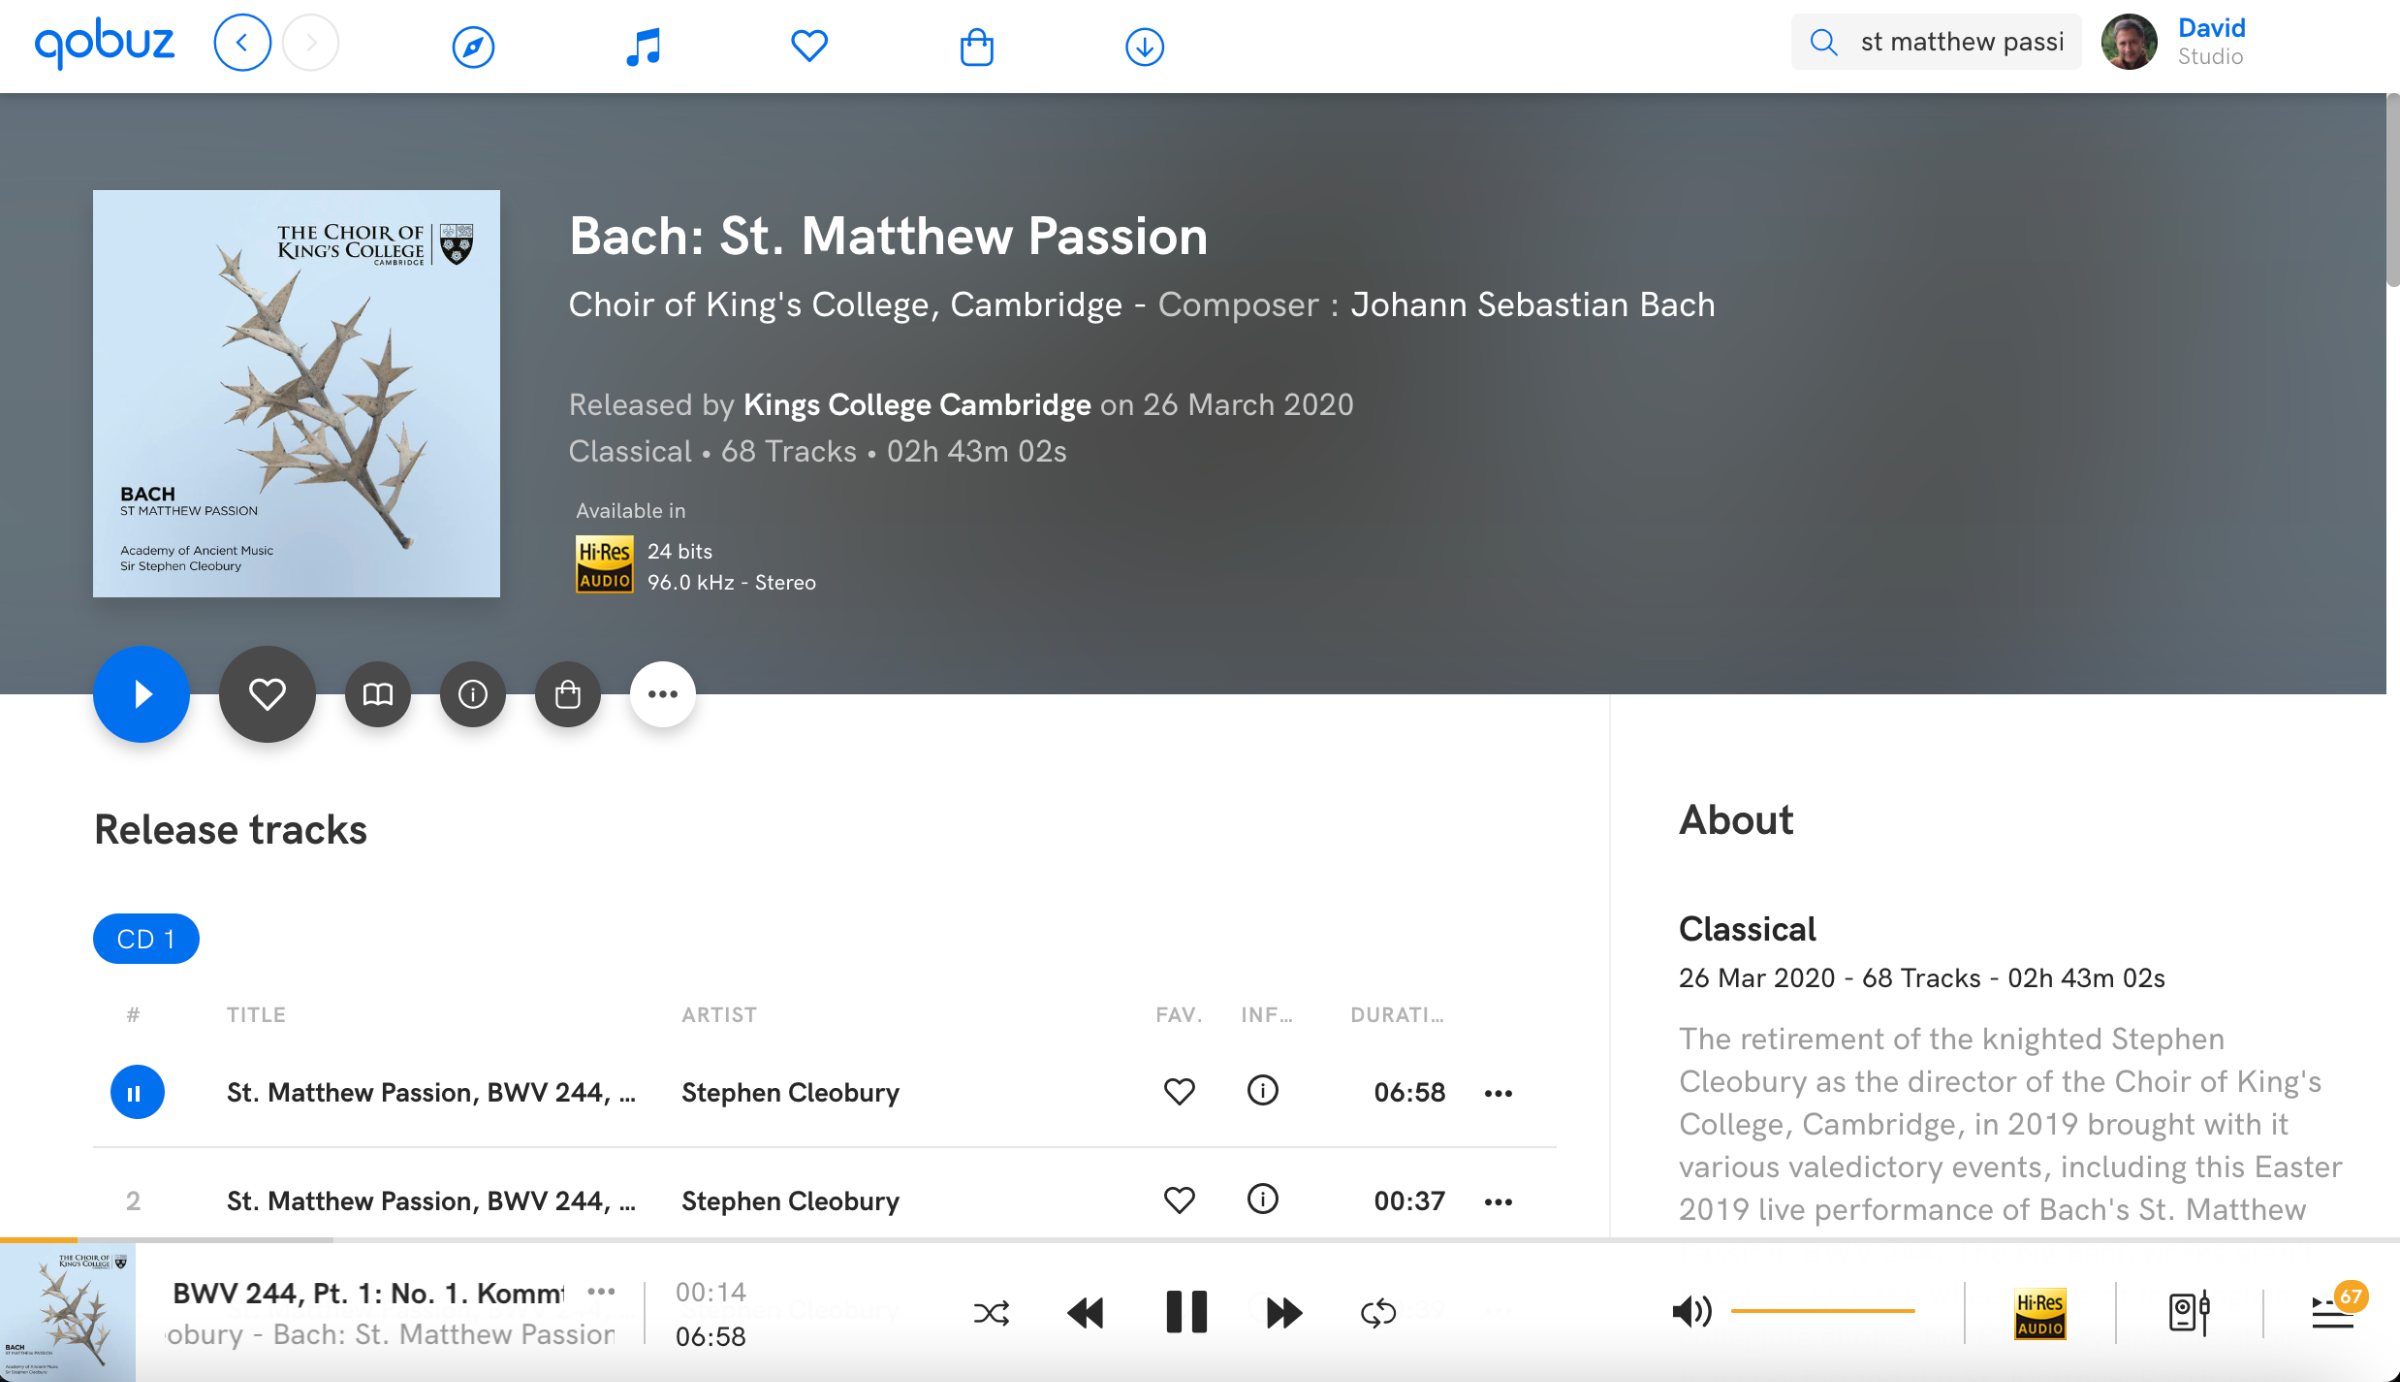Screen dimensions: 2400x1382
Task: Favorite the first track heart
Action: click(x=1179, y=1091)
